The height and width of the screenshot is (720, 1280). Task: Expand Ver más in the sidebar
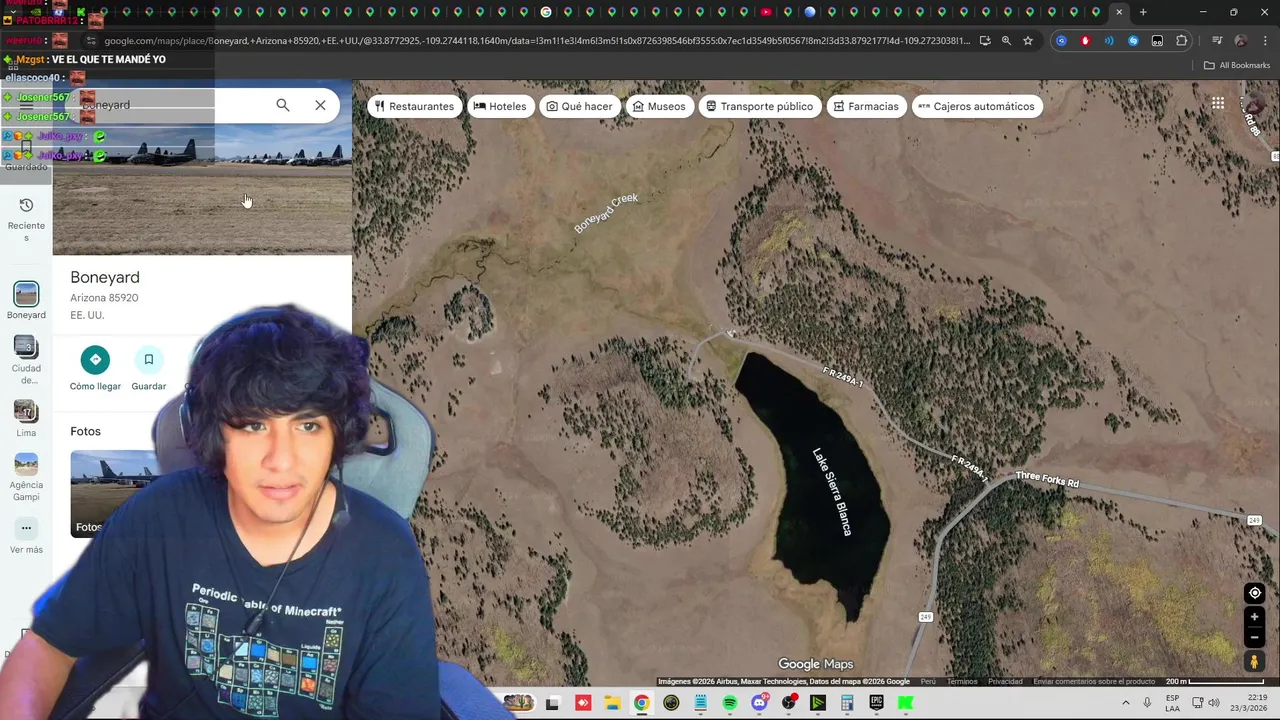pos(26,536)
